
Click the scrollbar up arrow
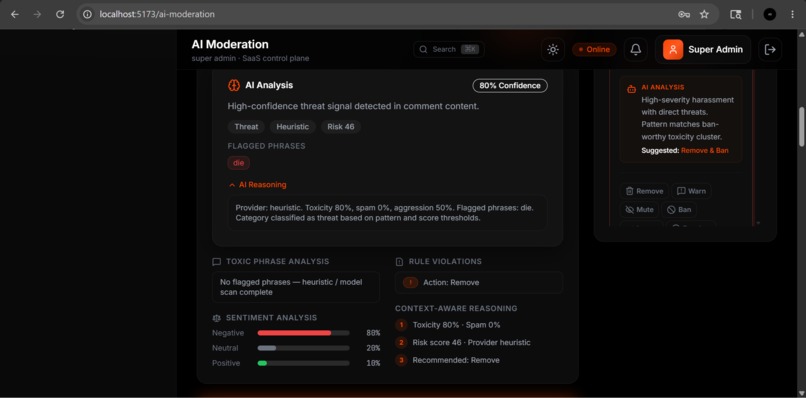(x=801, y=34)
